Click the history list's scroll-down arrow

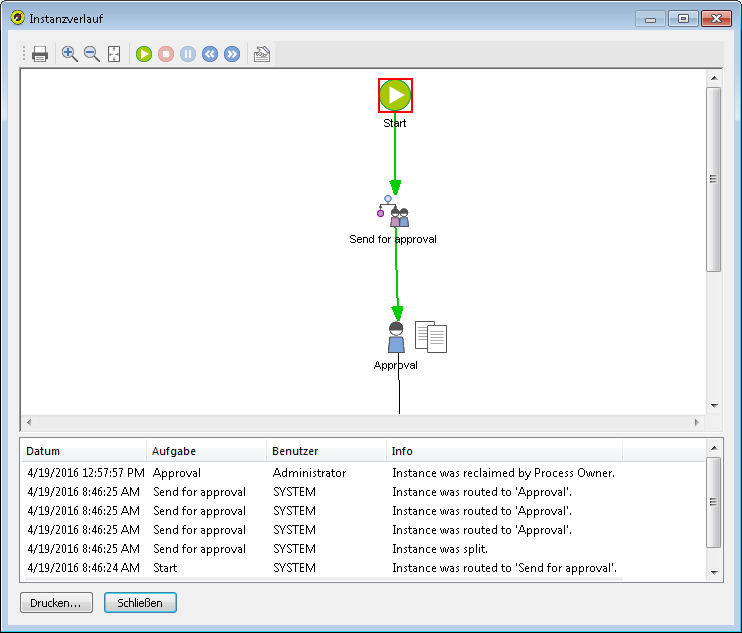[714, 573]
